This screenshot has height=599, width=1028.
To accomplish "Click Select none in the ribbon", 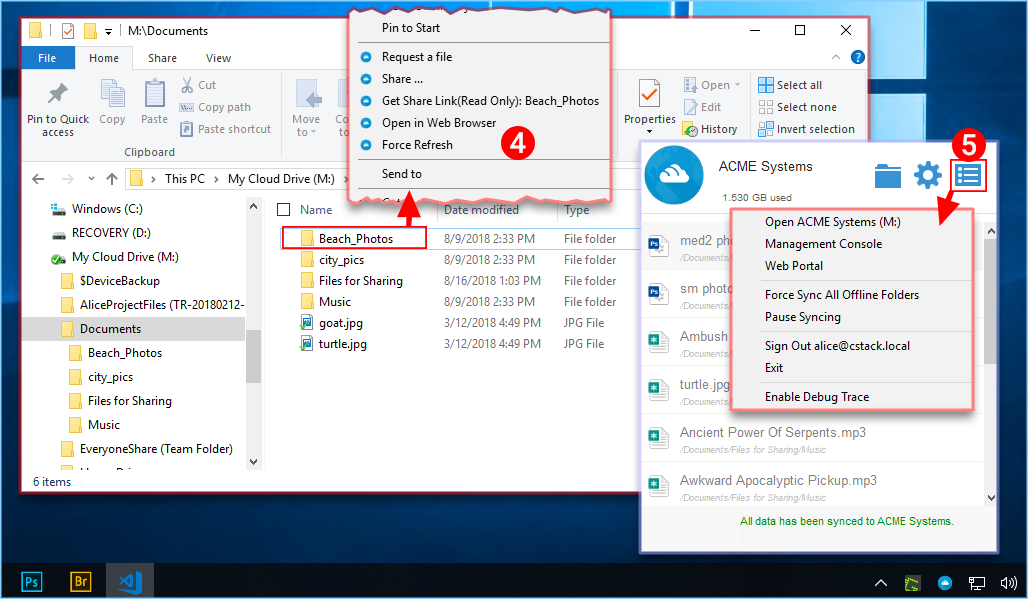I will point(797,107).
